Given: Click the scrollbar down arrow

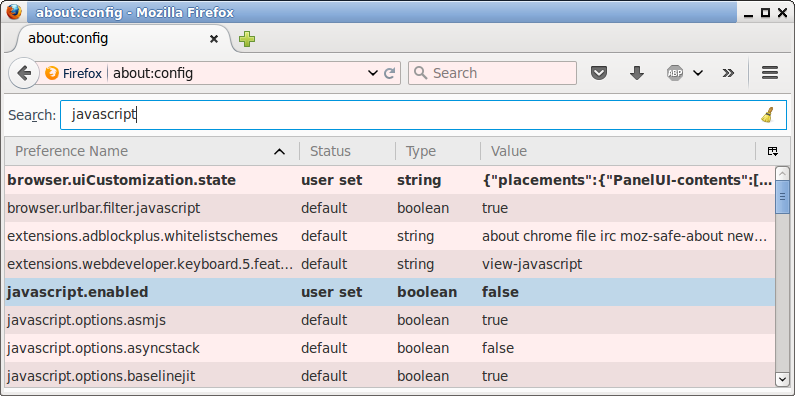Looking at the screenshot, I should (x=782, y=380).
